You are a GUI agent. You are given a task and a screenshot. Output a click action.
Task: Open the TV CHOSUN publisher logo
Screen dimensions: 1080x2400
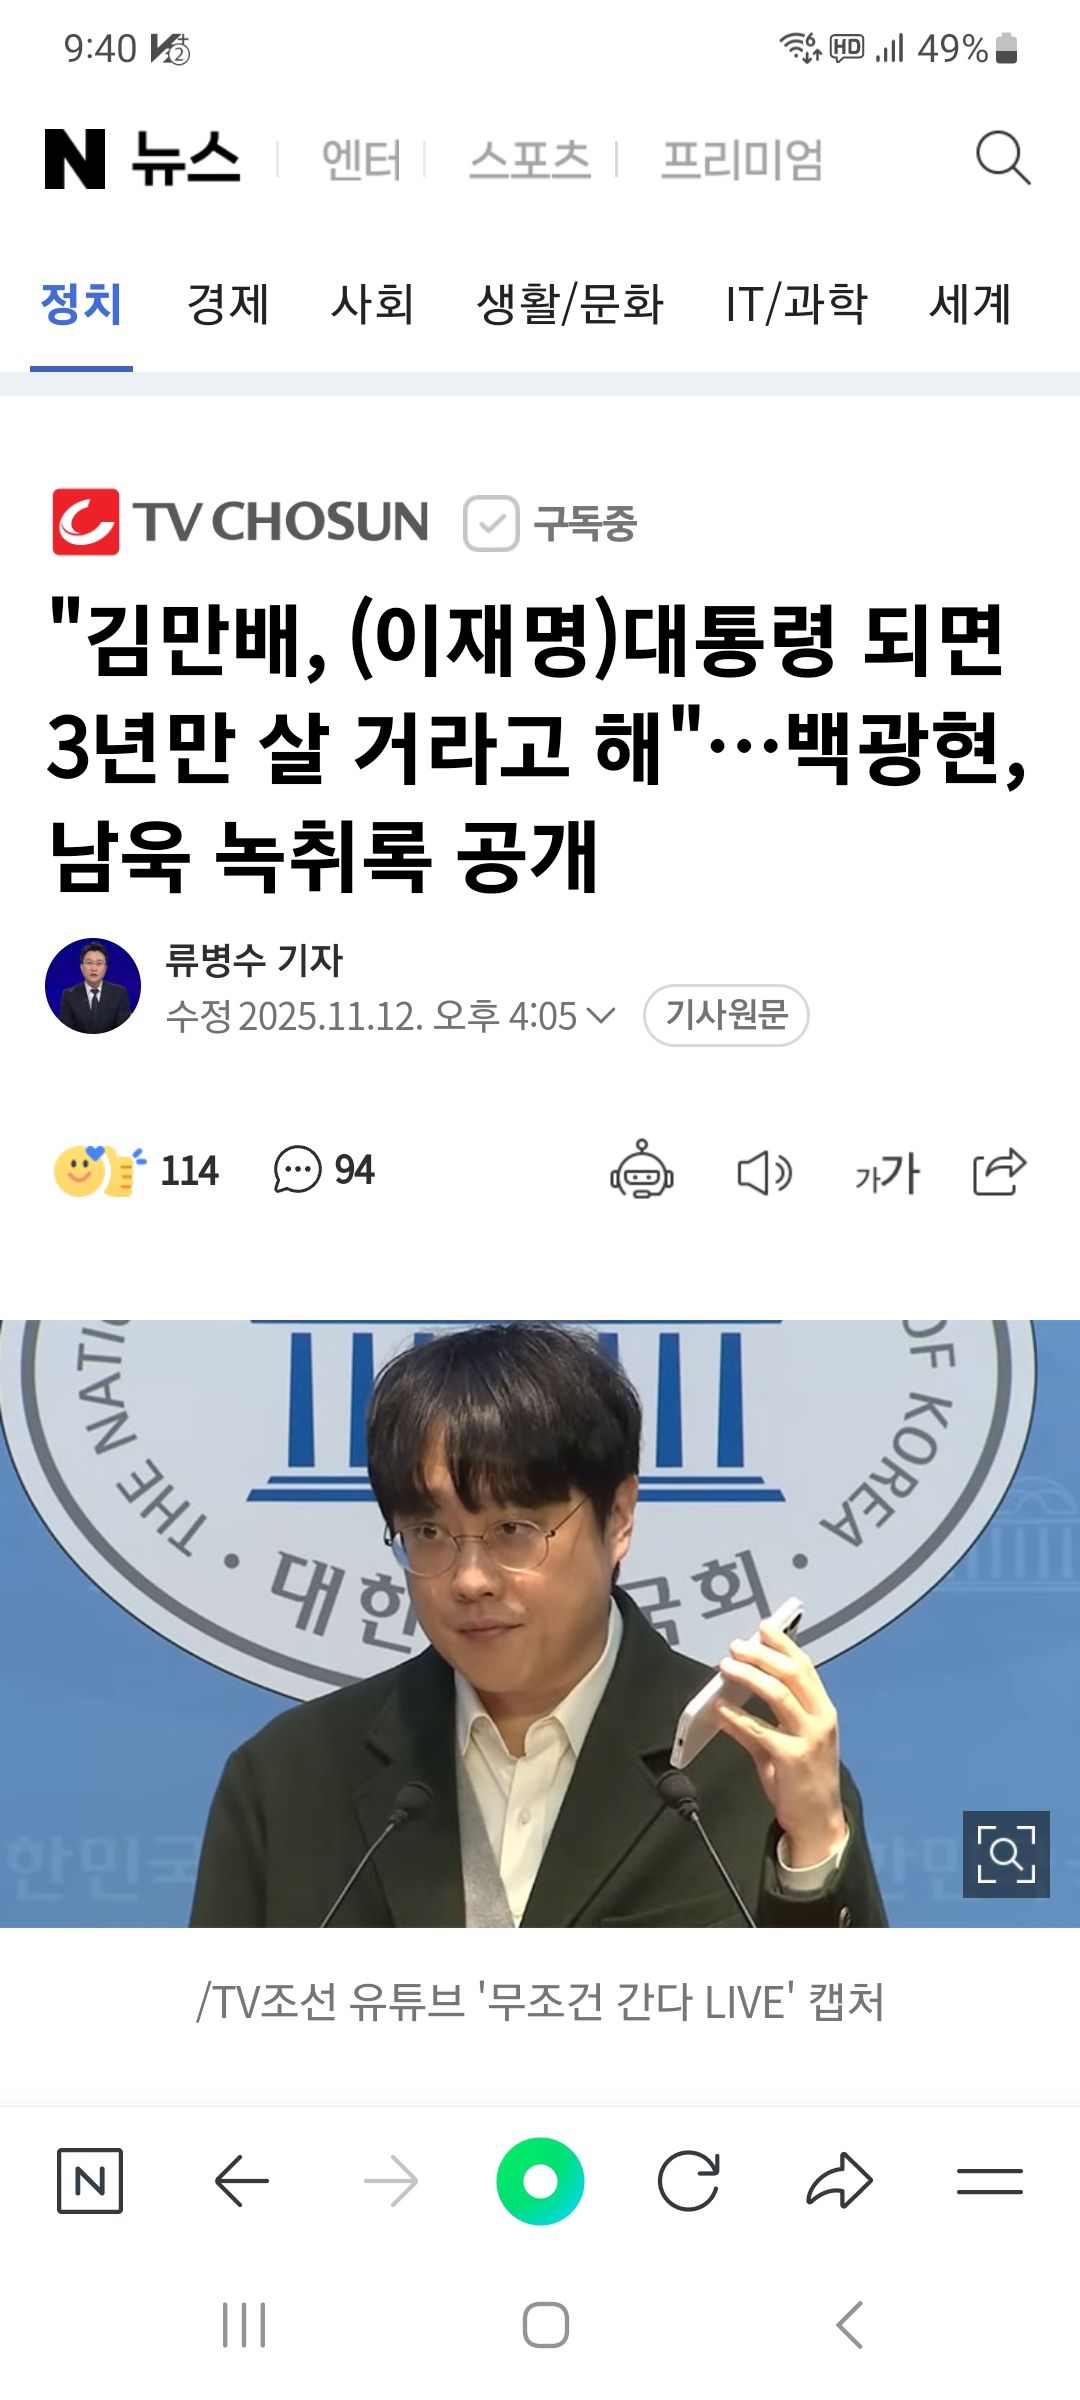[x=240, y=522]
